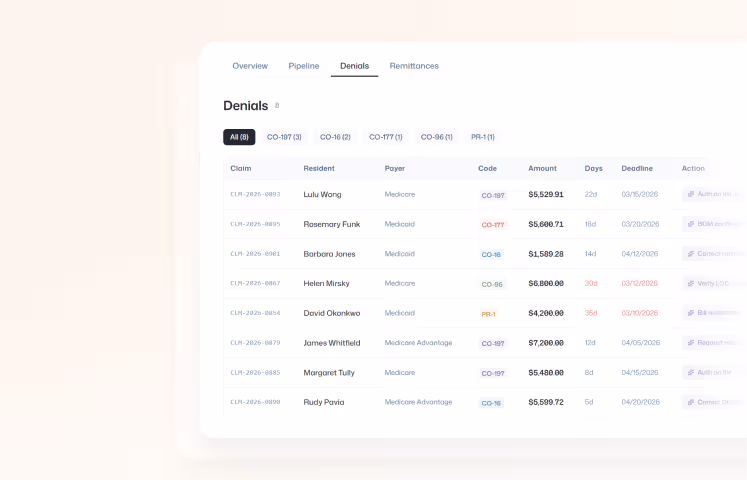Select resident name Rudy Pavia
The image size is (747, 480).
point(323,402)
